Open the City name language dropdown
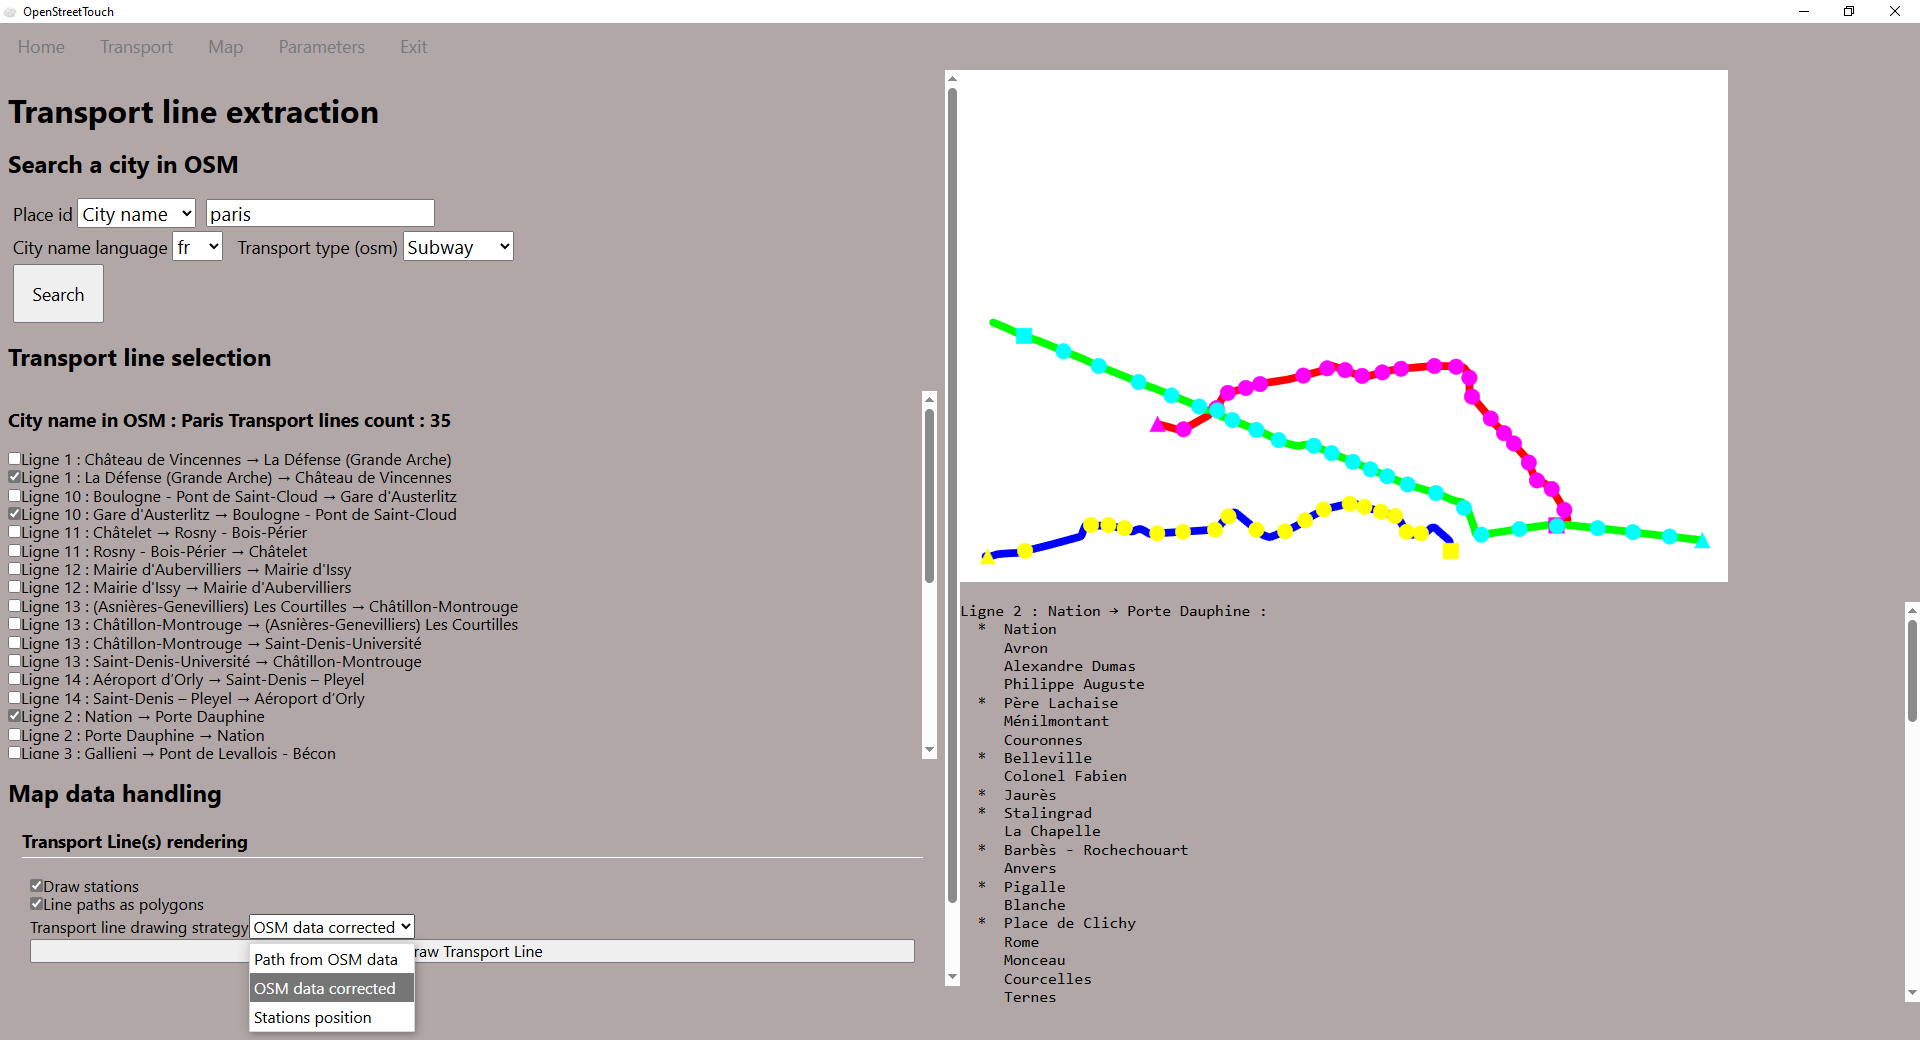1920x1040 pixels. 197,247
